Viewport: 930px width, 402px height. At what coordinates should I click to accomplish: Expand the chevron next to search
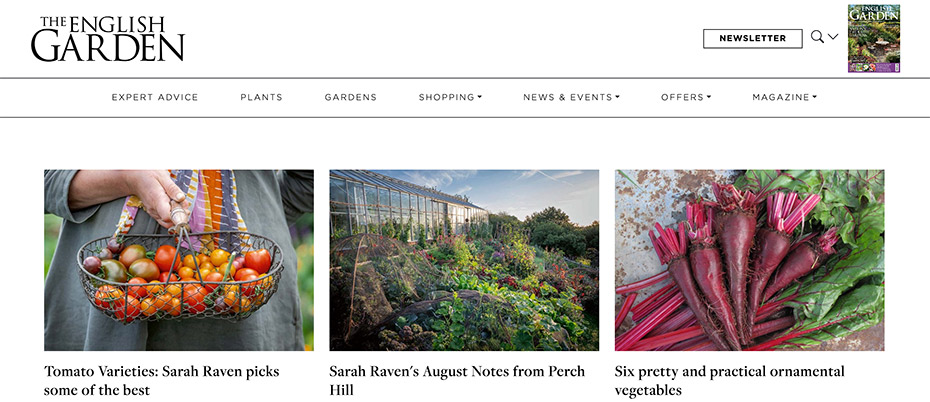pyautogui.click(x=833, y=37)
